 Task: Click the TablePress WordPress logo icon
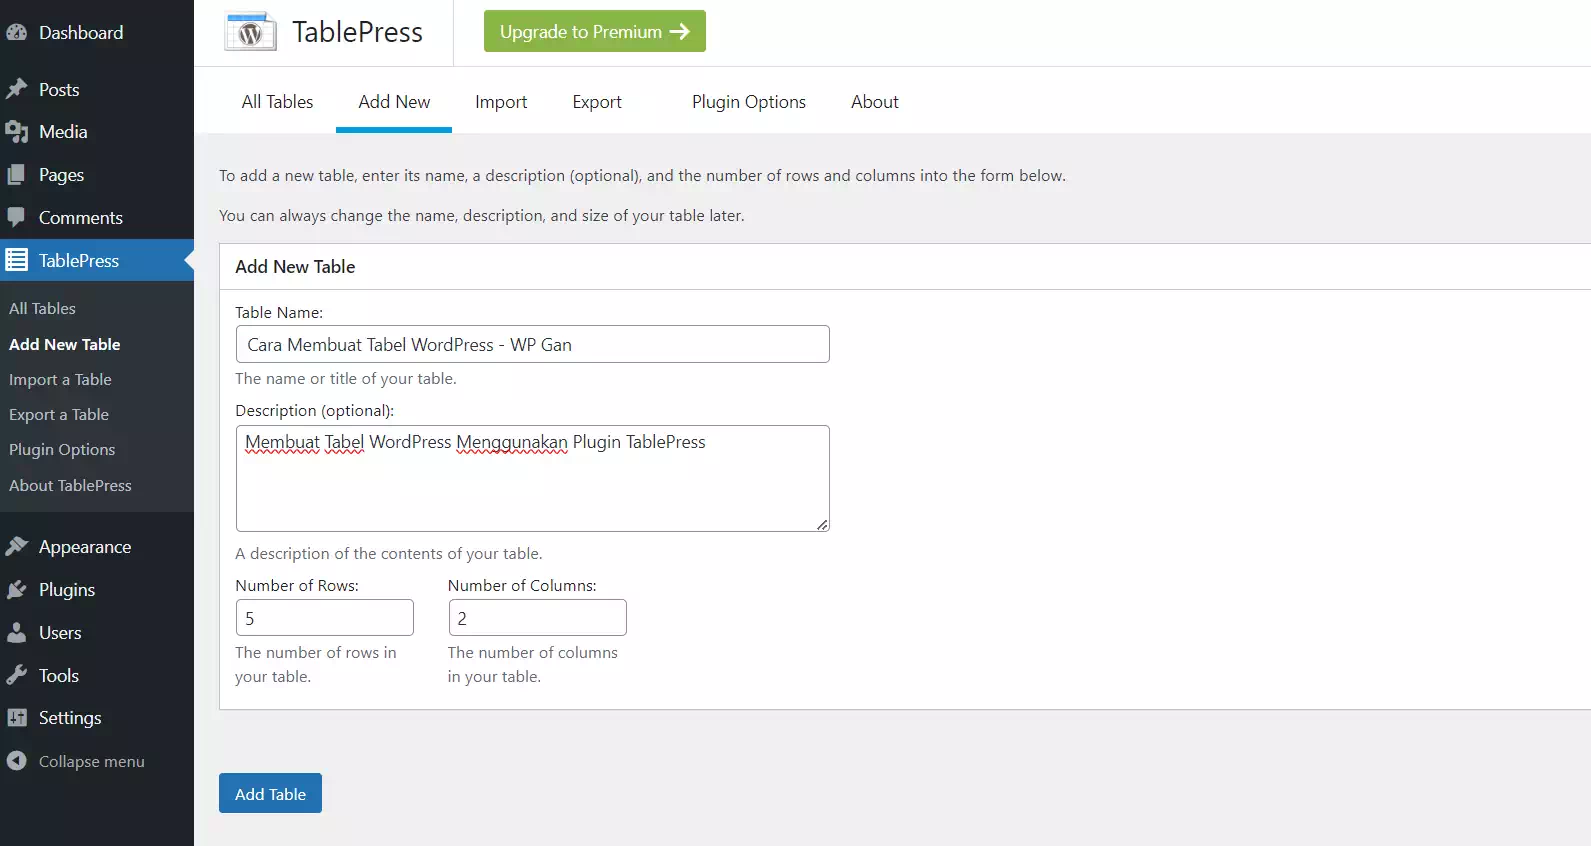pos(250,32)
